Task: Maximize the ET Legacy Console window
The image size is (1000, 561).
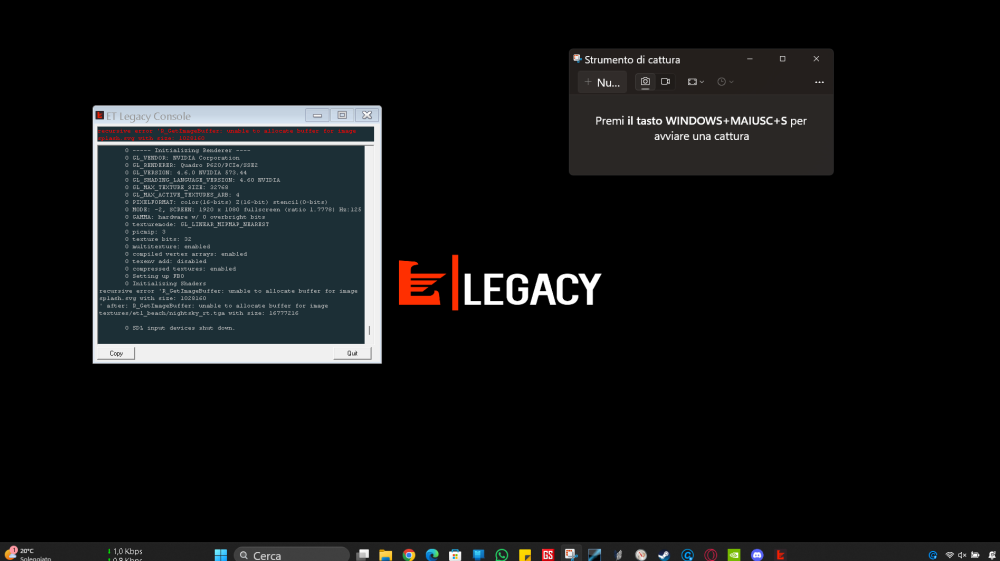Action: pos(342,115)
